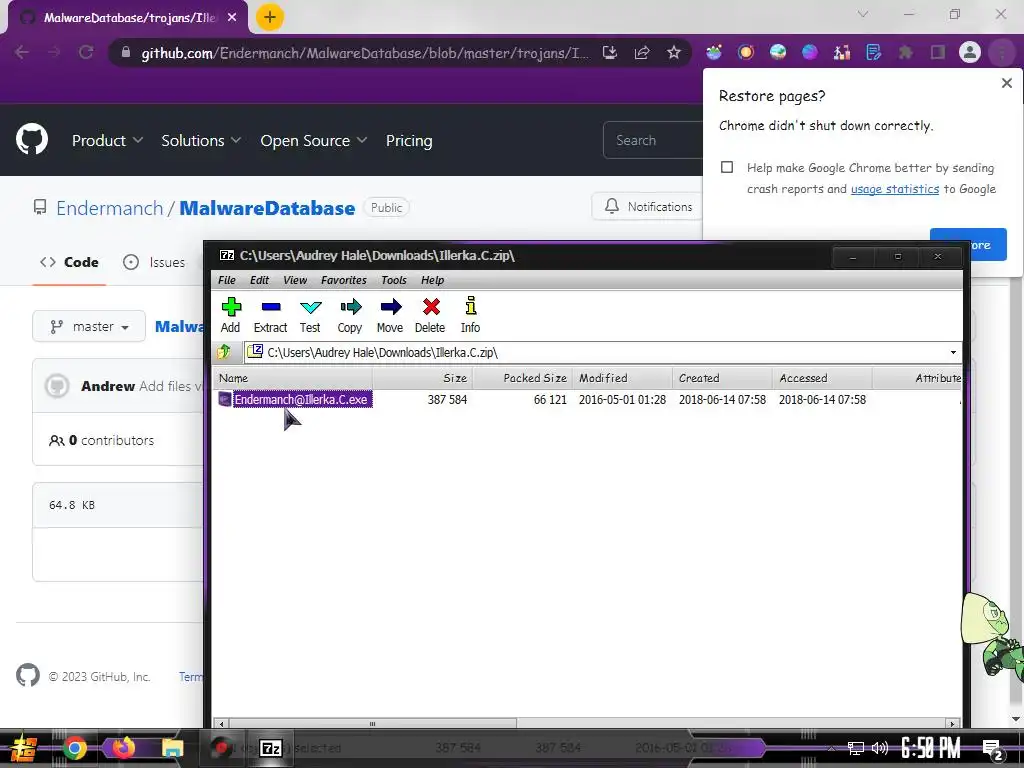Close the MalwareDatabase browser tab

[232, 18]
